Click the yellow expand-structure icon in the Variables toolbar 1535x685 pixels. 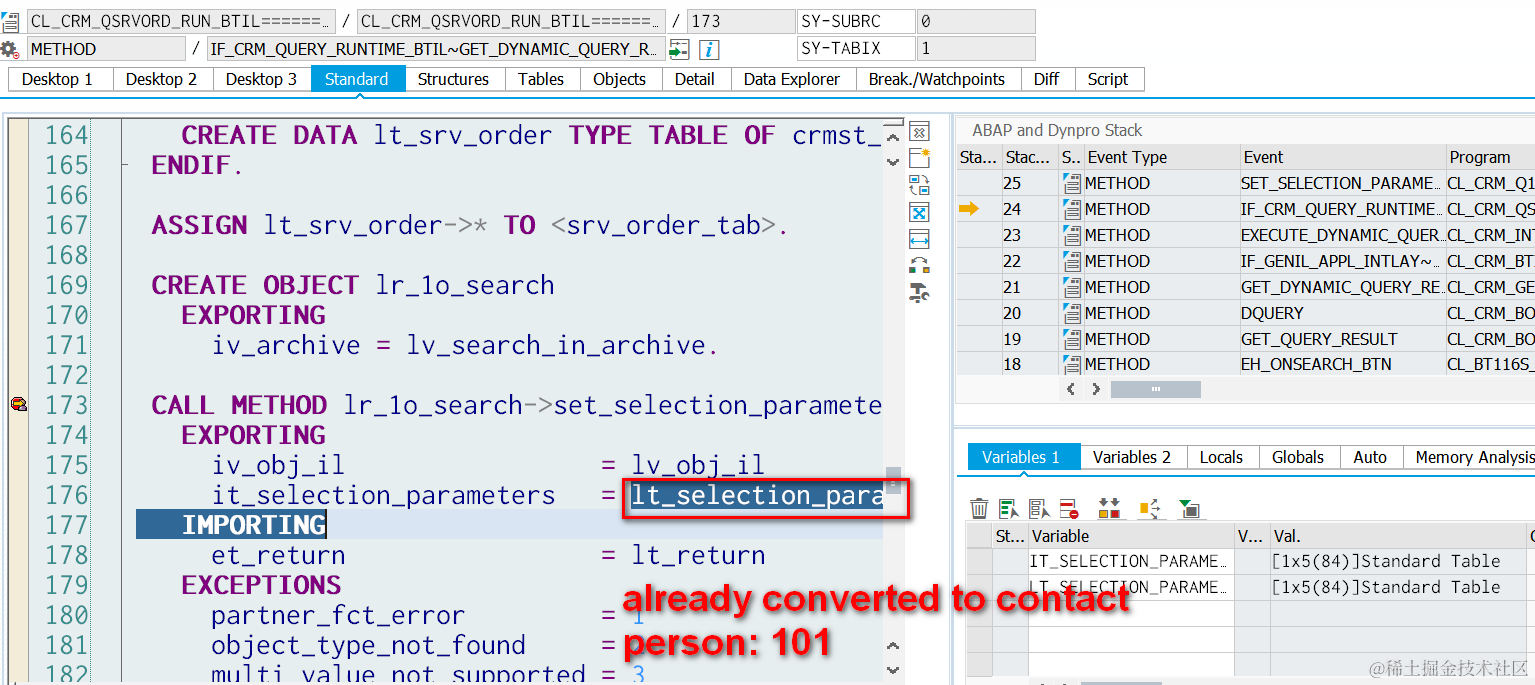click(1150, 509)
